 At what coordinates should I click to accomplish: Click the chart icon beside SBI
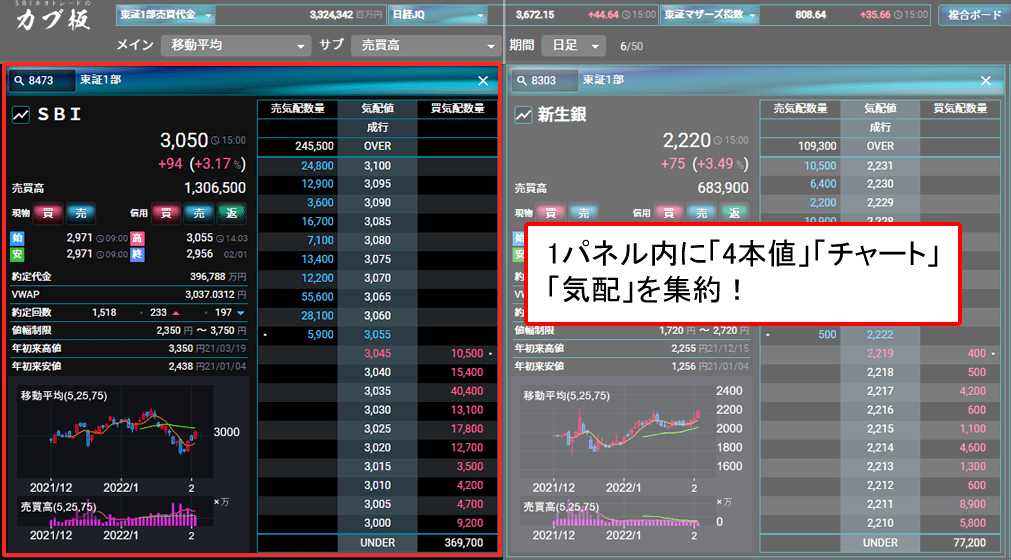[21, 115]
